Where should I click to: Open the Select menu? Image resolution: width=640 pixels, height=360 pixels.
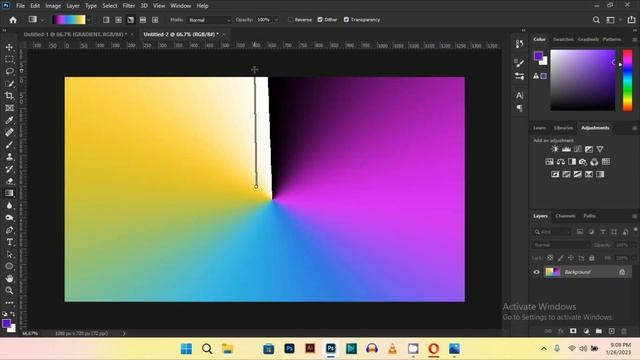(x=110, y=6)
